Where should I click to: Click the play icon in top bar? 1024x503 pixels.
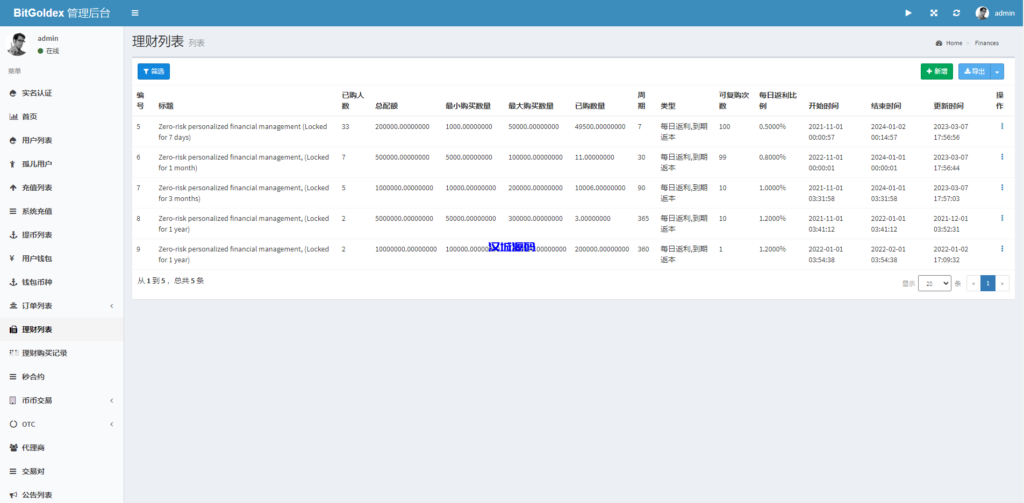coord(908,13)
